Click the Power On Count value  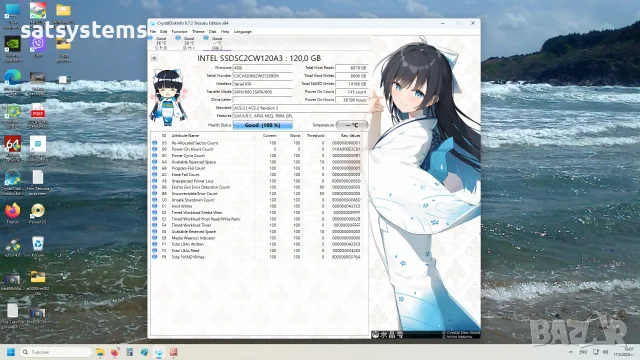[351, 92]
